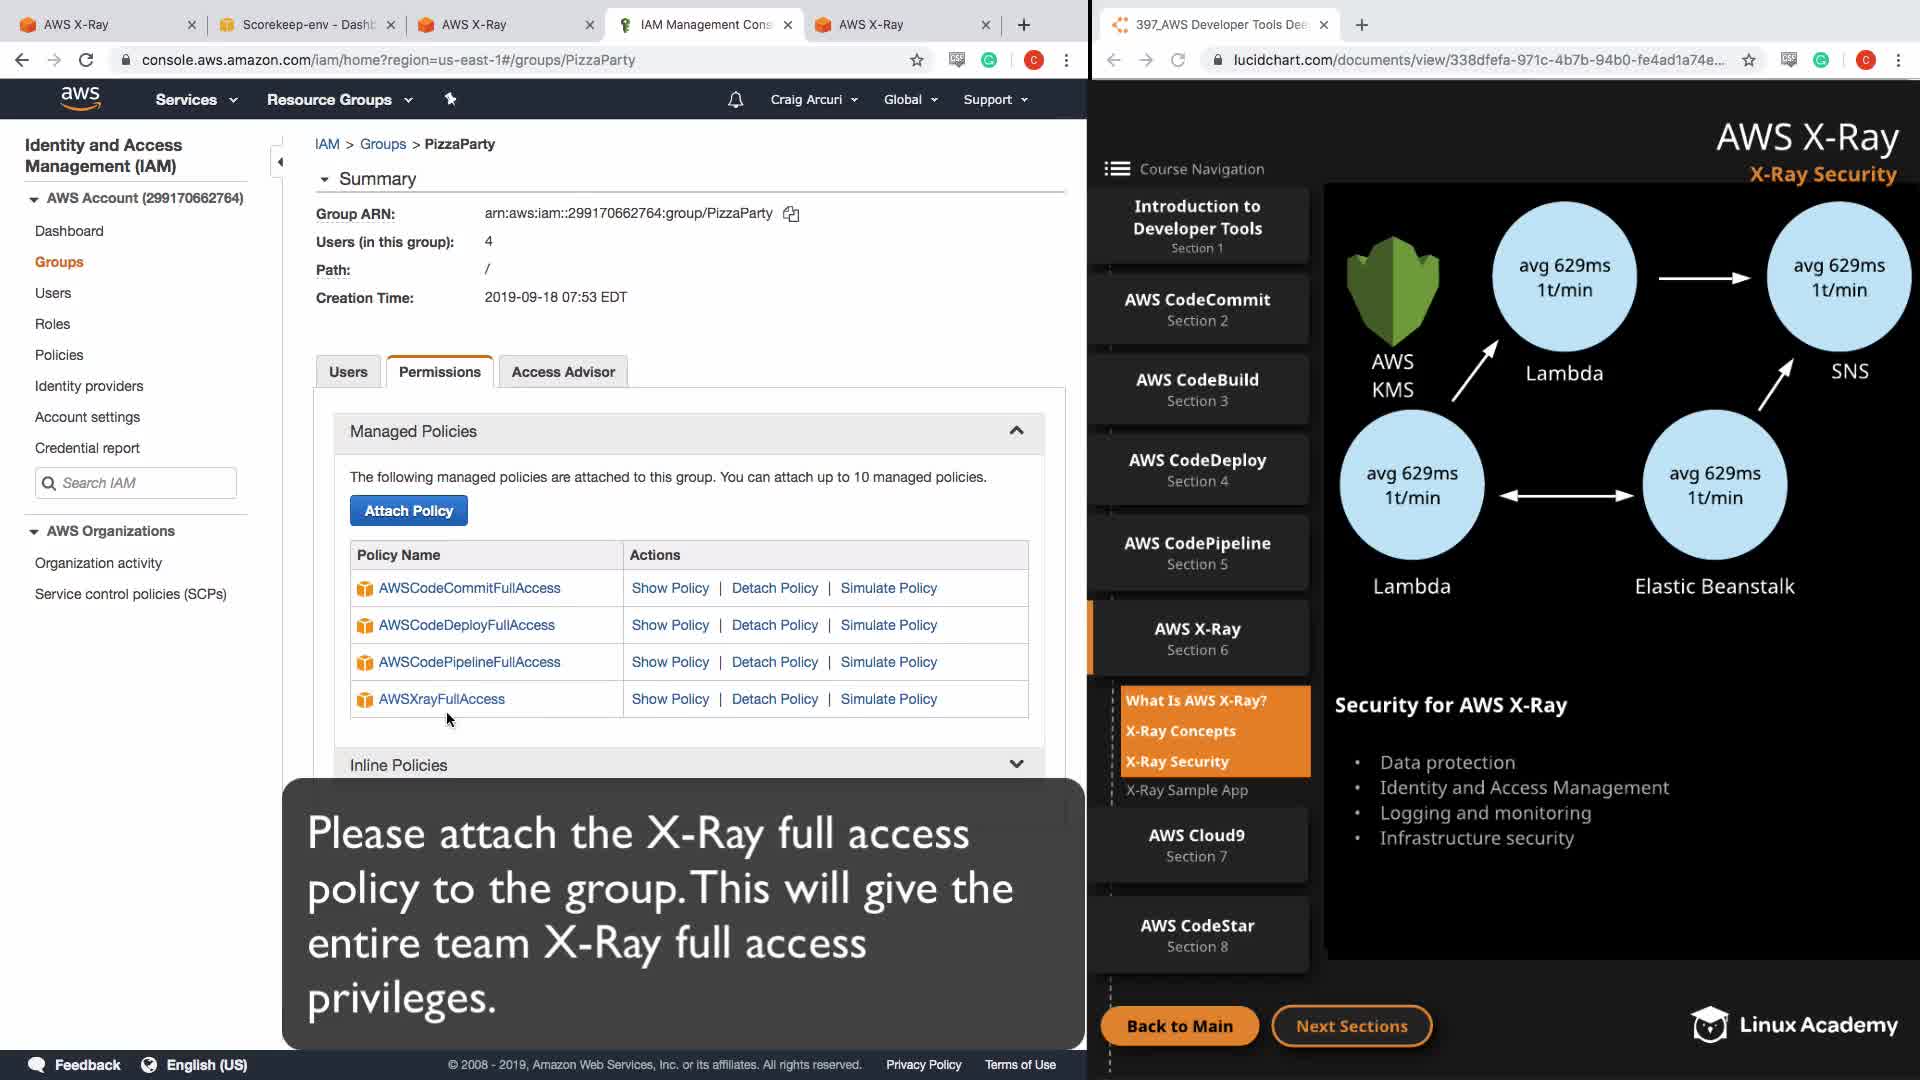
Task: Open the notifications bell icon
Action: (735, 99)
